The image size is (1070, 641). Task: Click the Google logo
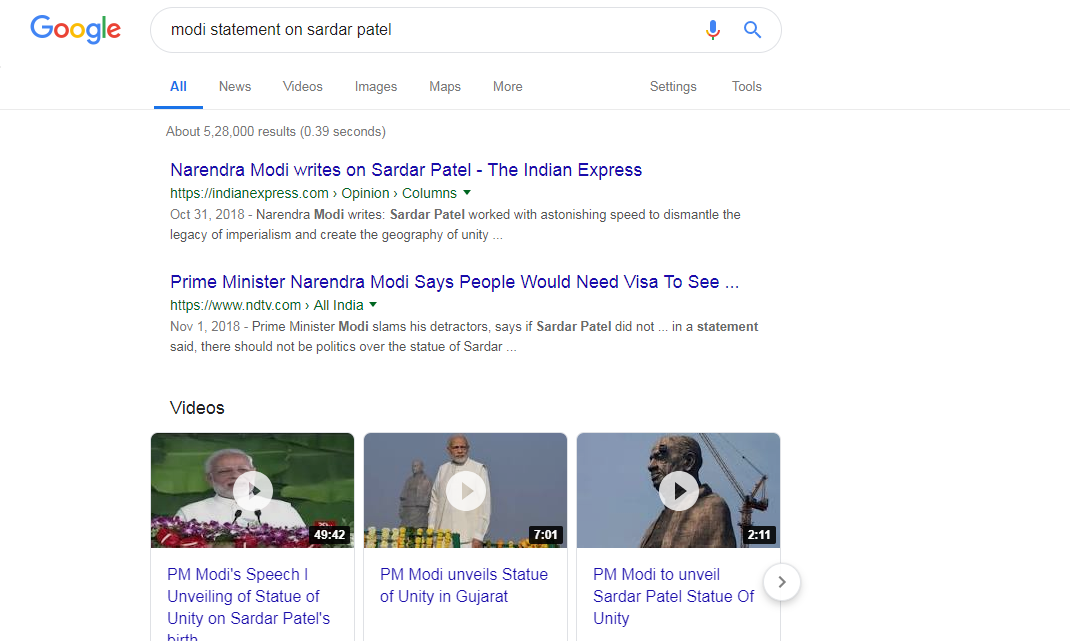[x=76, y=29]
